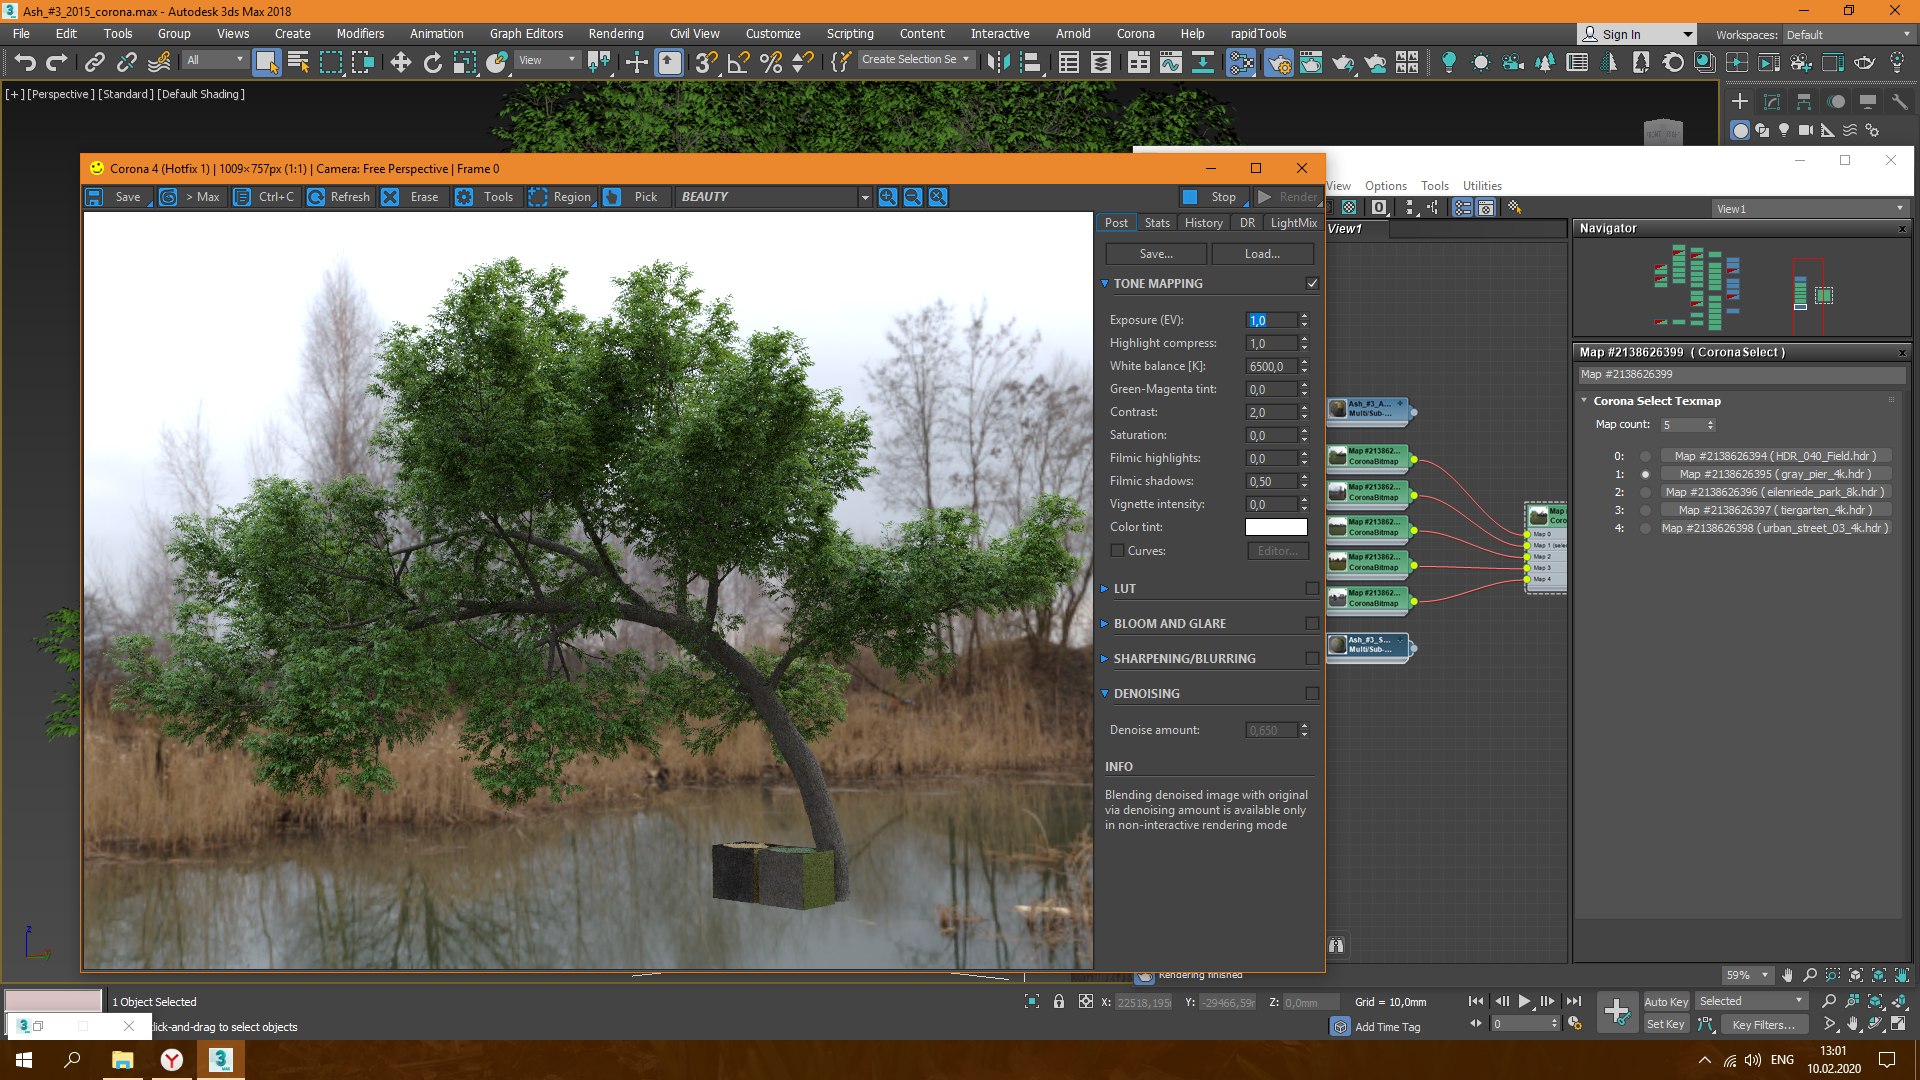Open the Rendering menu

click(x=615, y=34)
